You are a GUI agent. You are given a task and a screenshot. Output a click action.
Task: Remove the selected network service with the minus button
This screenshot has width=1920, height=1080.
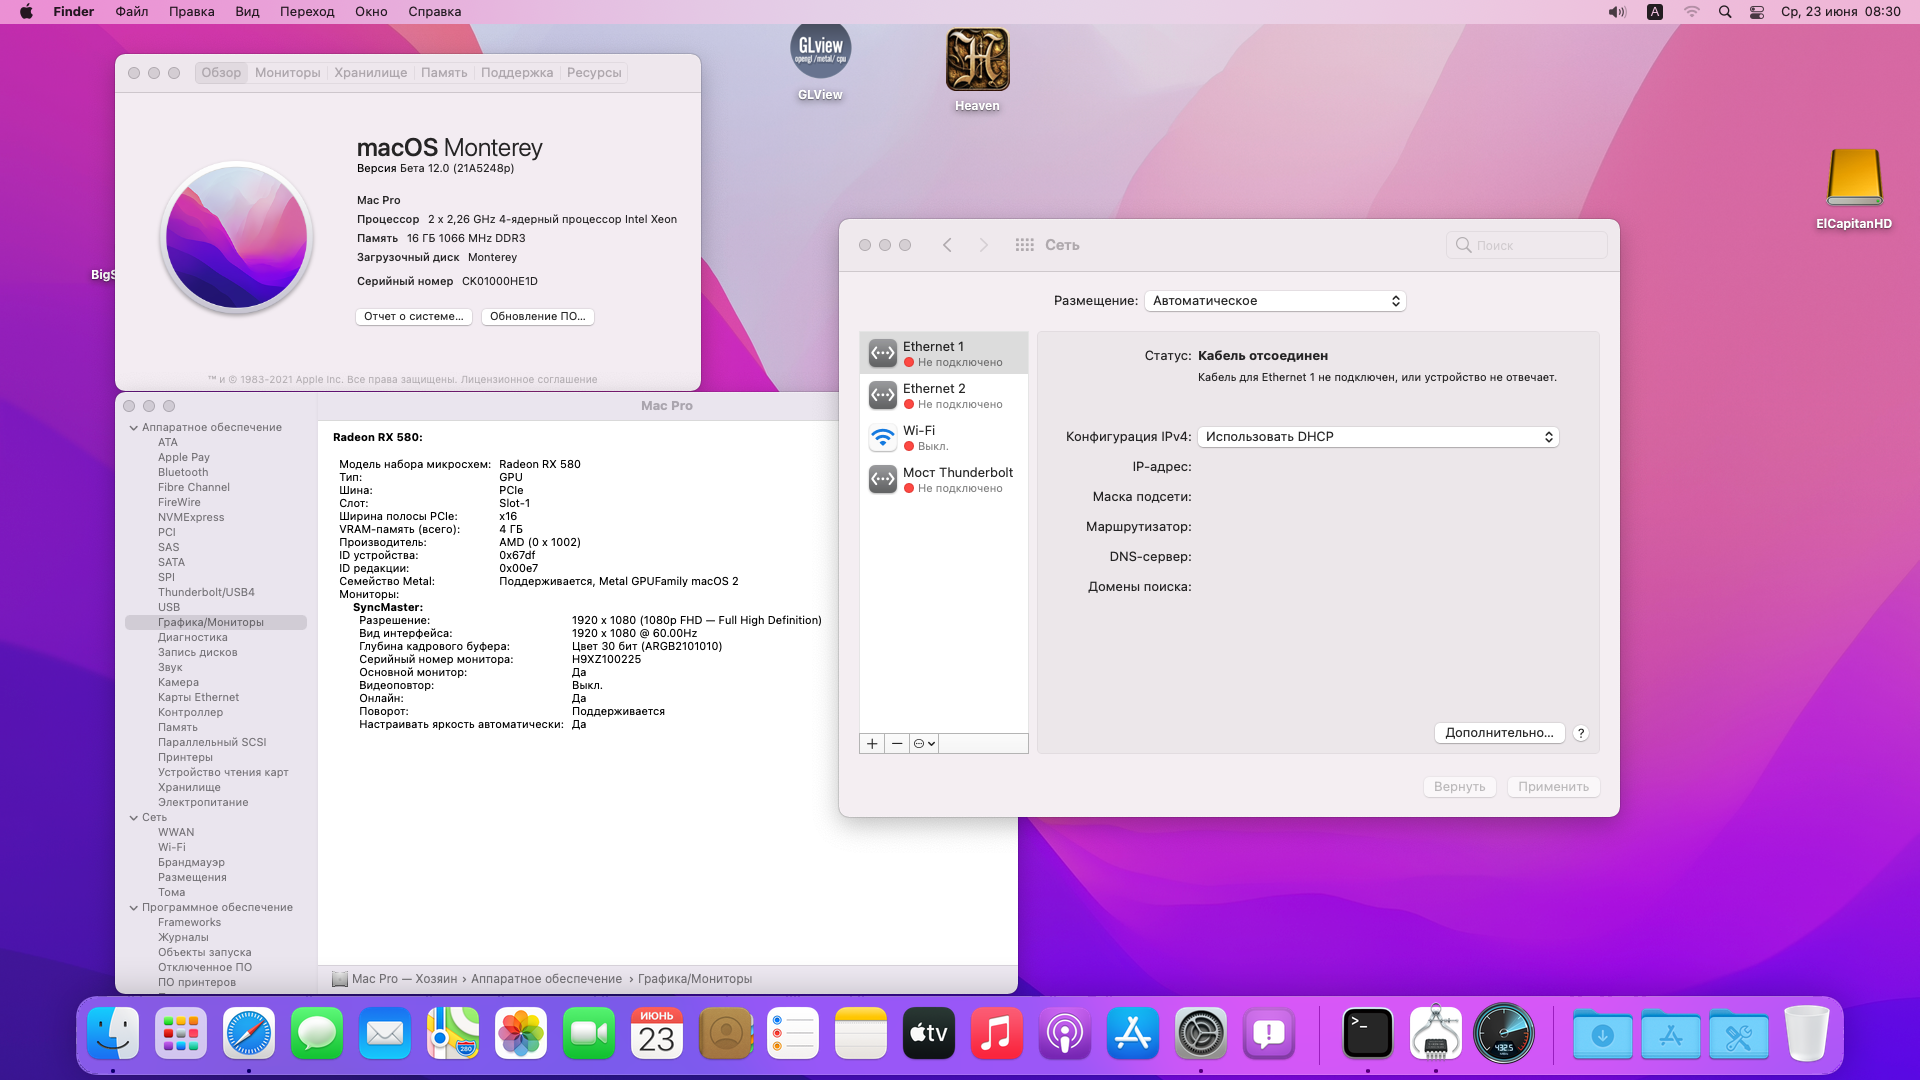click(897, 743)
